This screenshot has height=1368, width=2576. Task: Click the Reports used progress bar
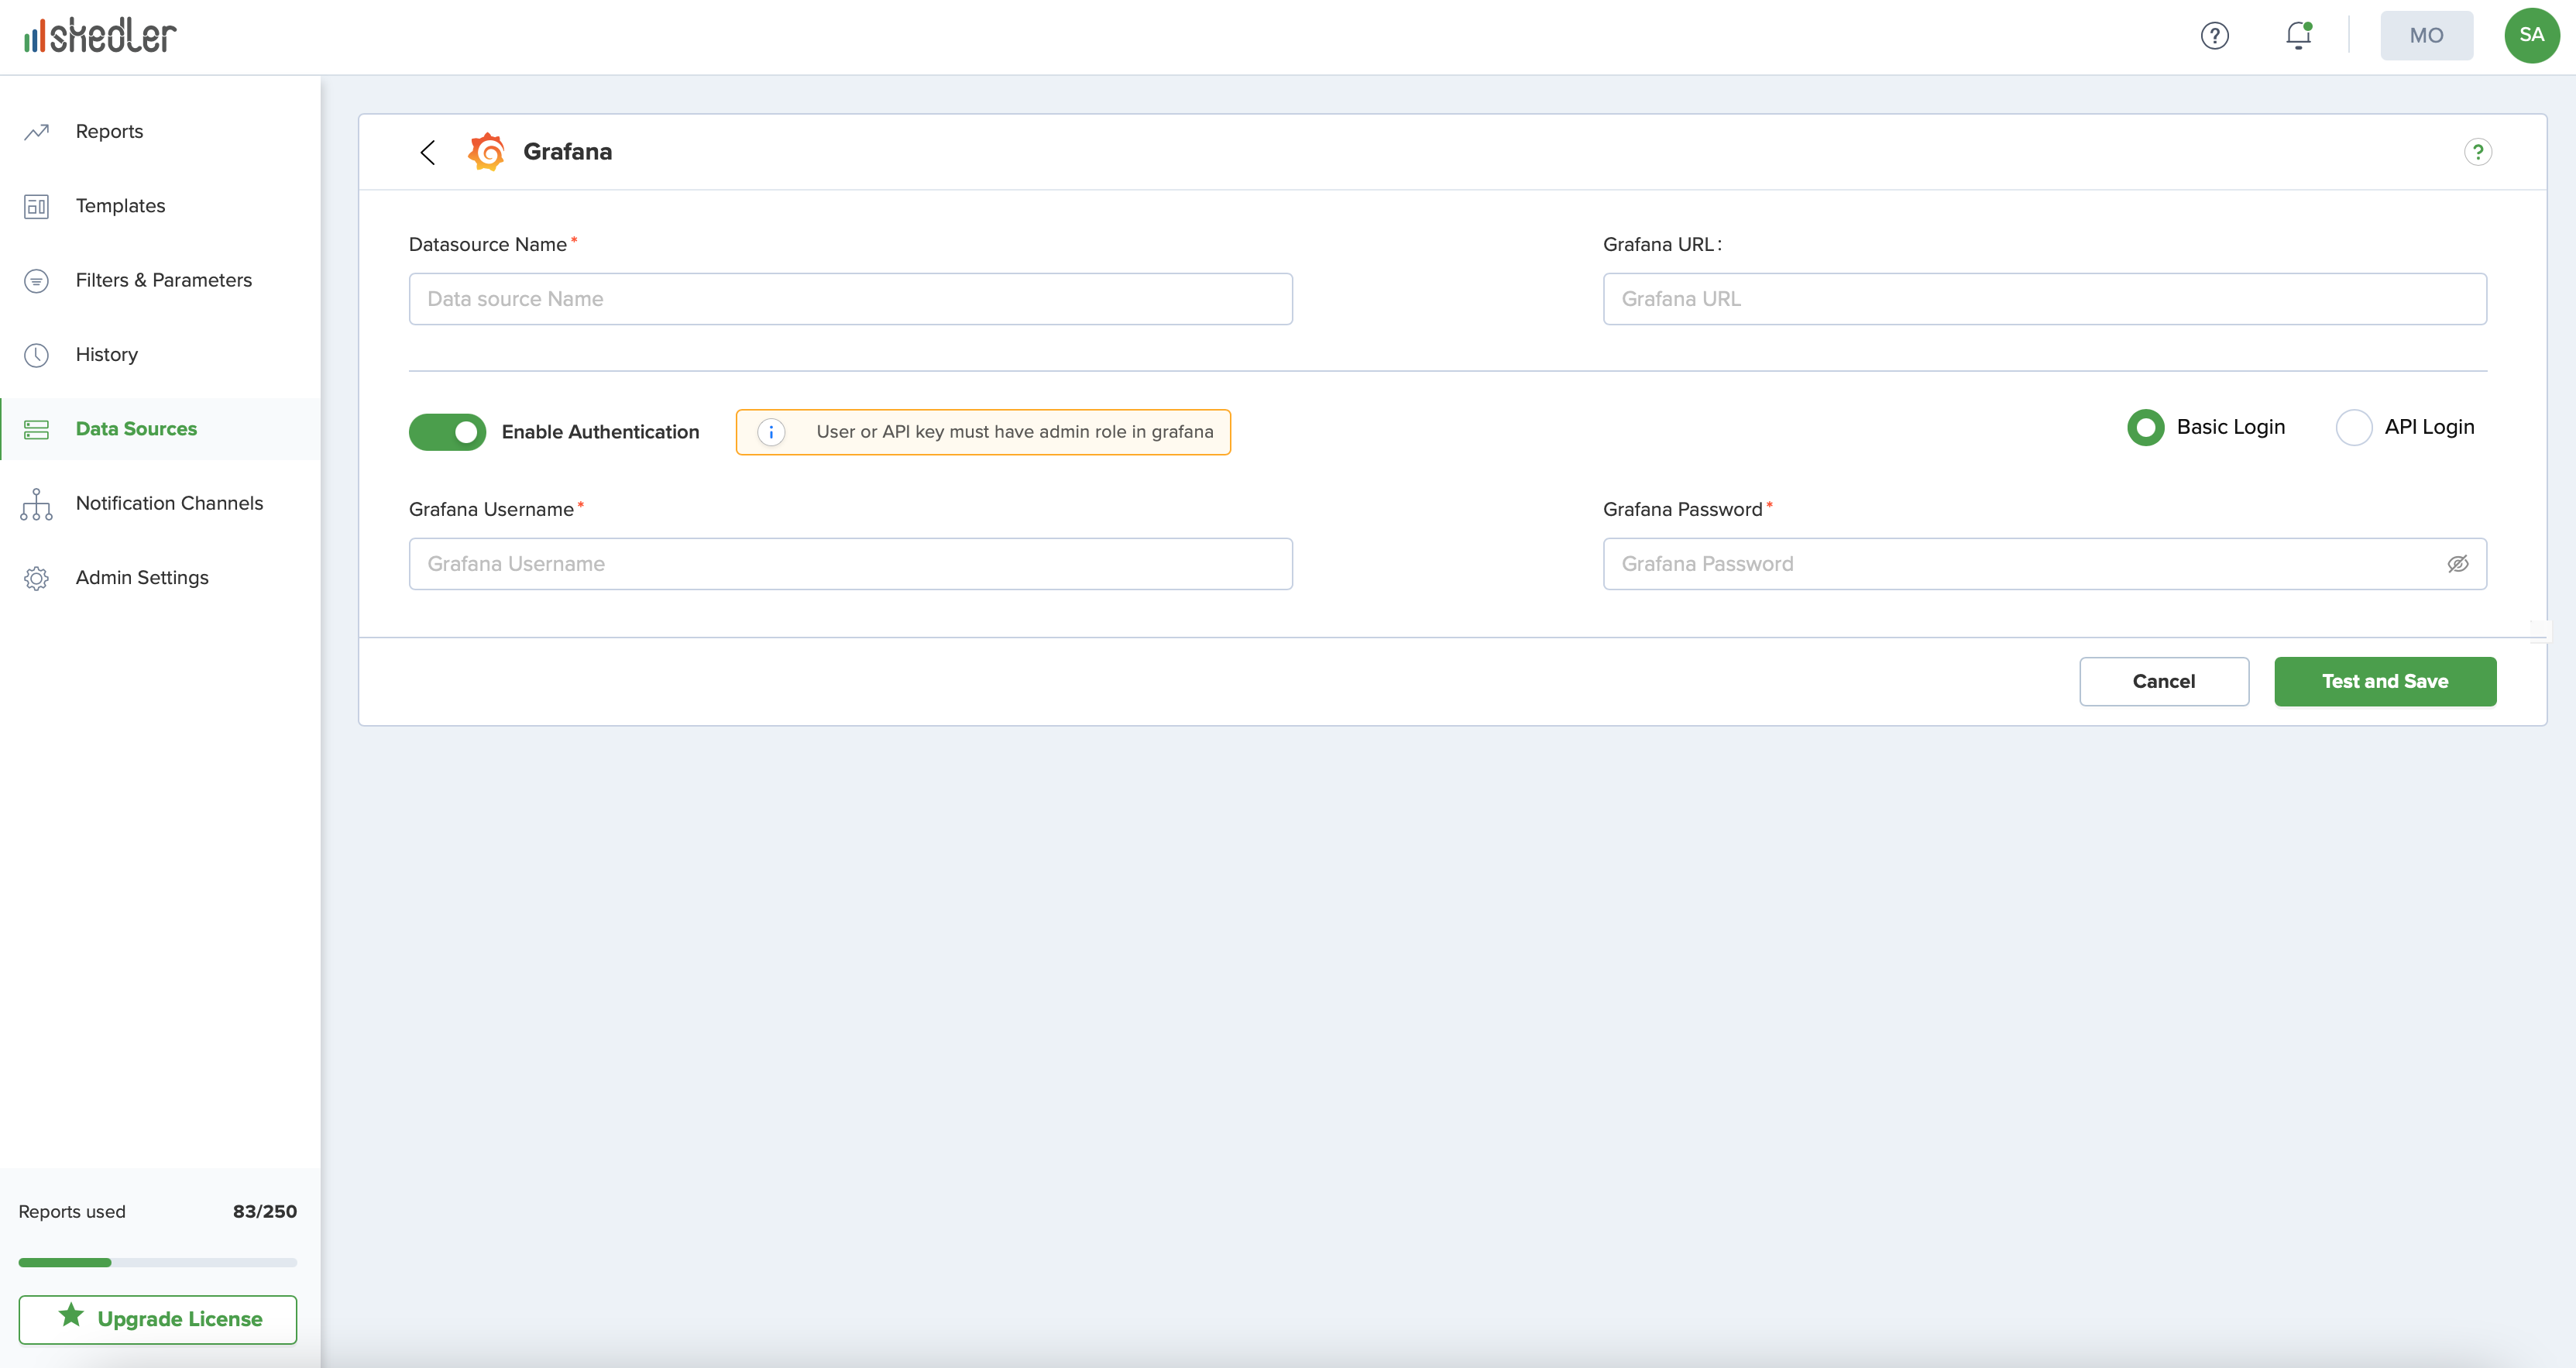pyautogui.click(x=158, y=1262)
